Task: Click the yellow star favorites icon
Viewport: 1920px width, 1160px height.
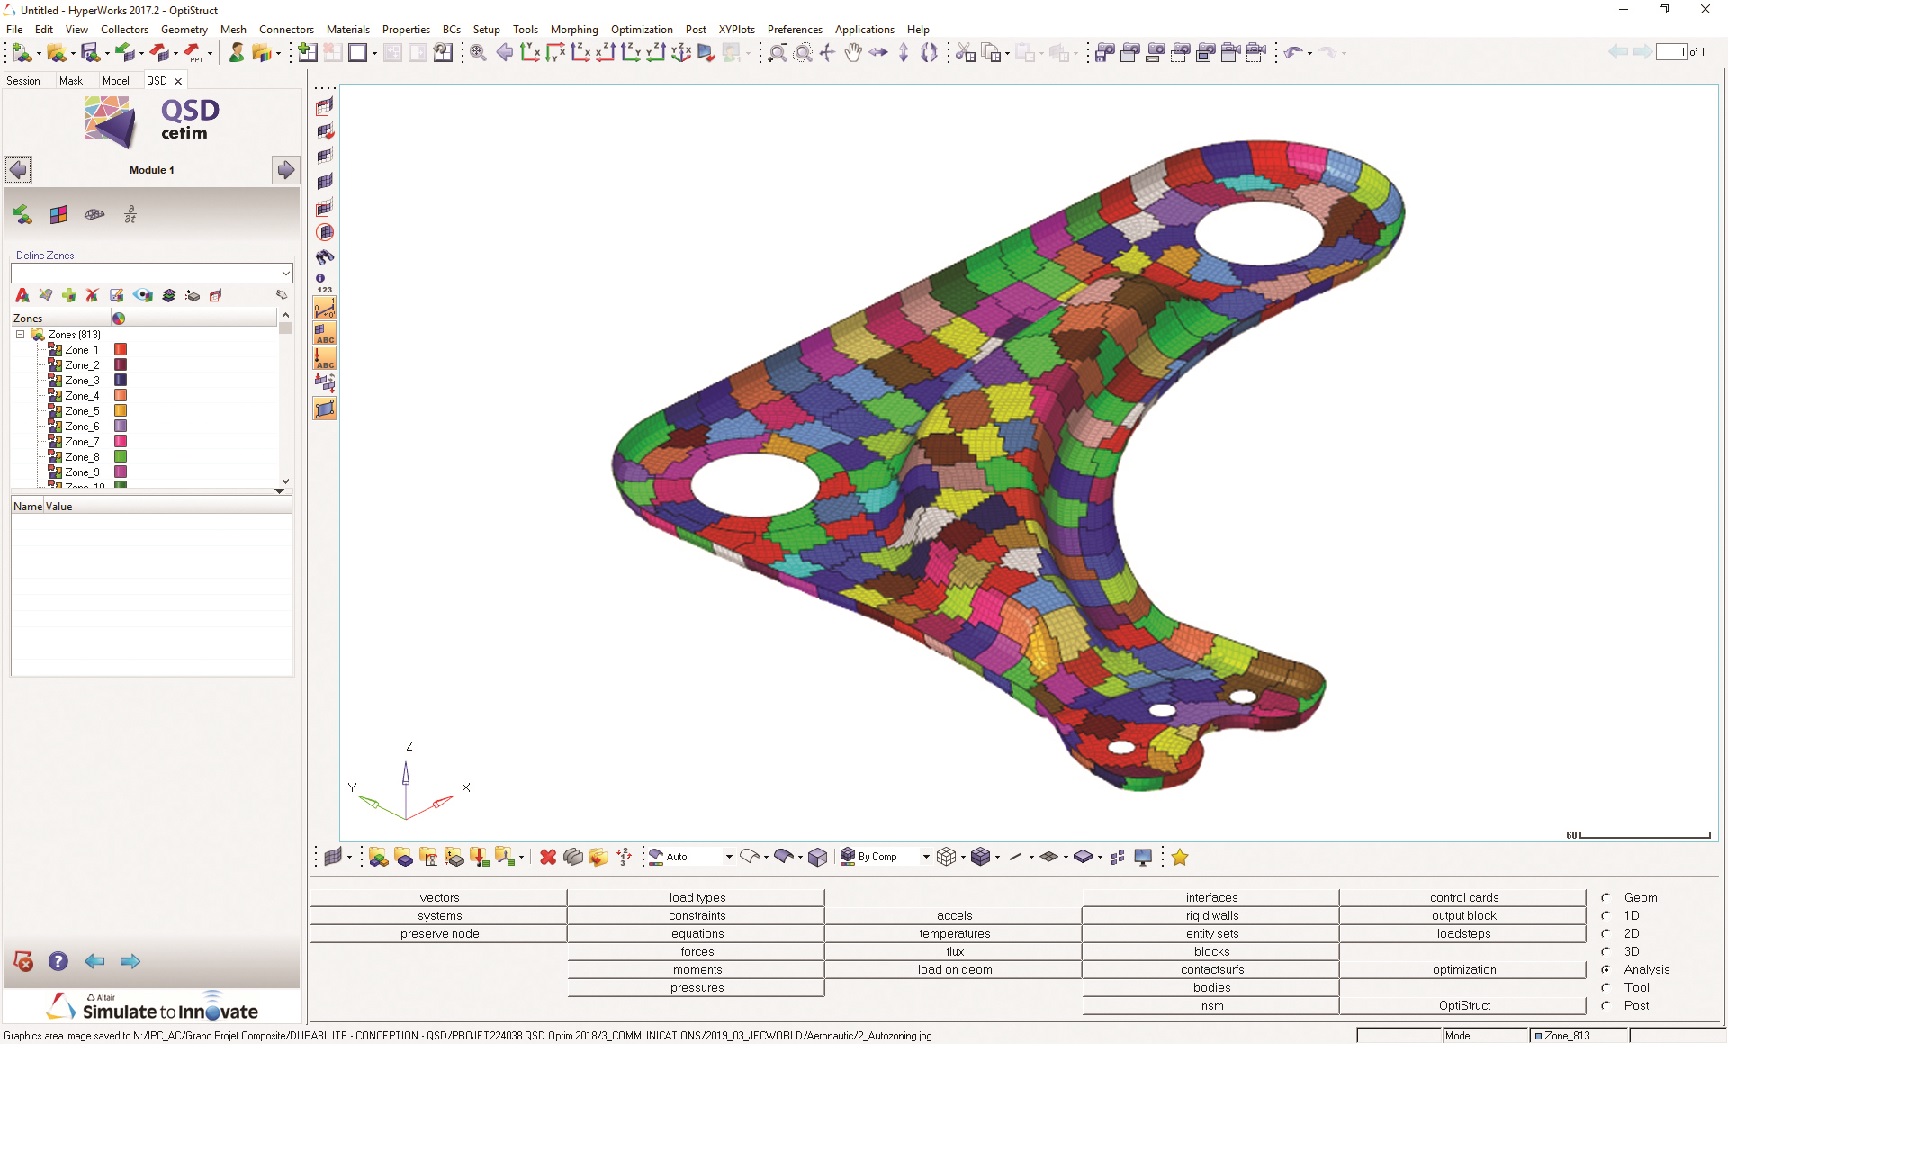Action: pyautogui.click(x=1180, y=857)
